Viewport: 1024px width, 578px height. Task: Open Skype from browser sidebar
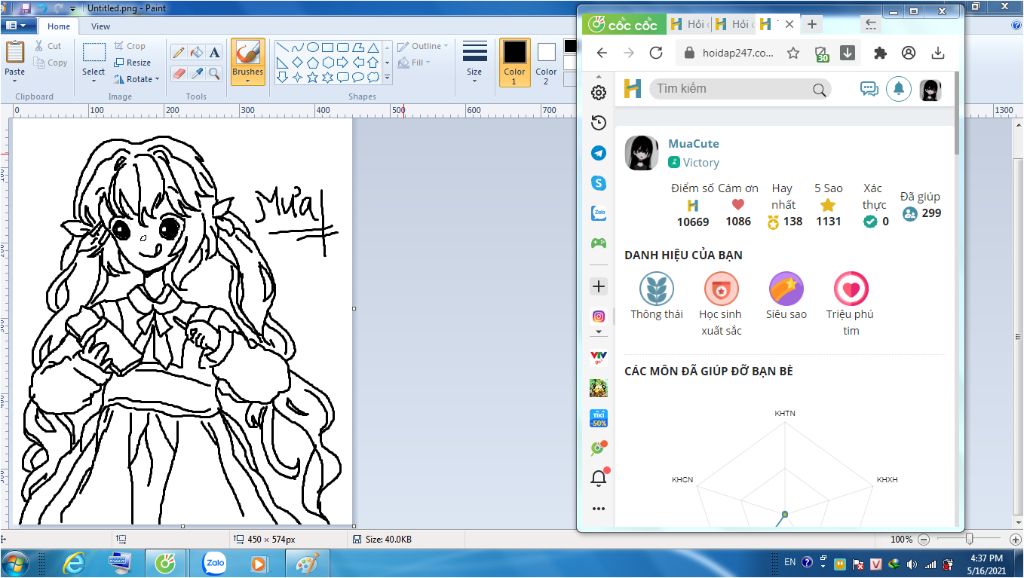click(x=598, y=183)
